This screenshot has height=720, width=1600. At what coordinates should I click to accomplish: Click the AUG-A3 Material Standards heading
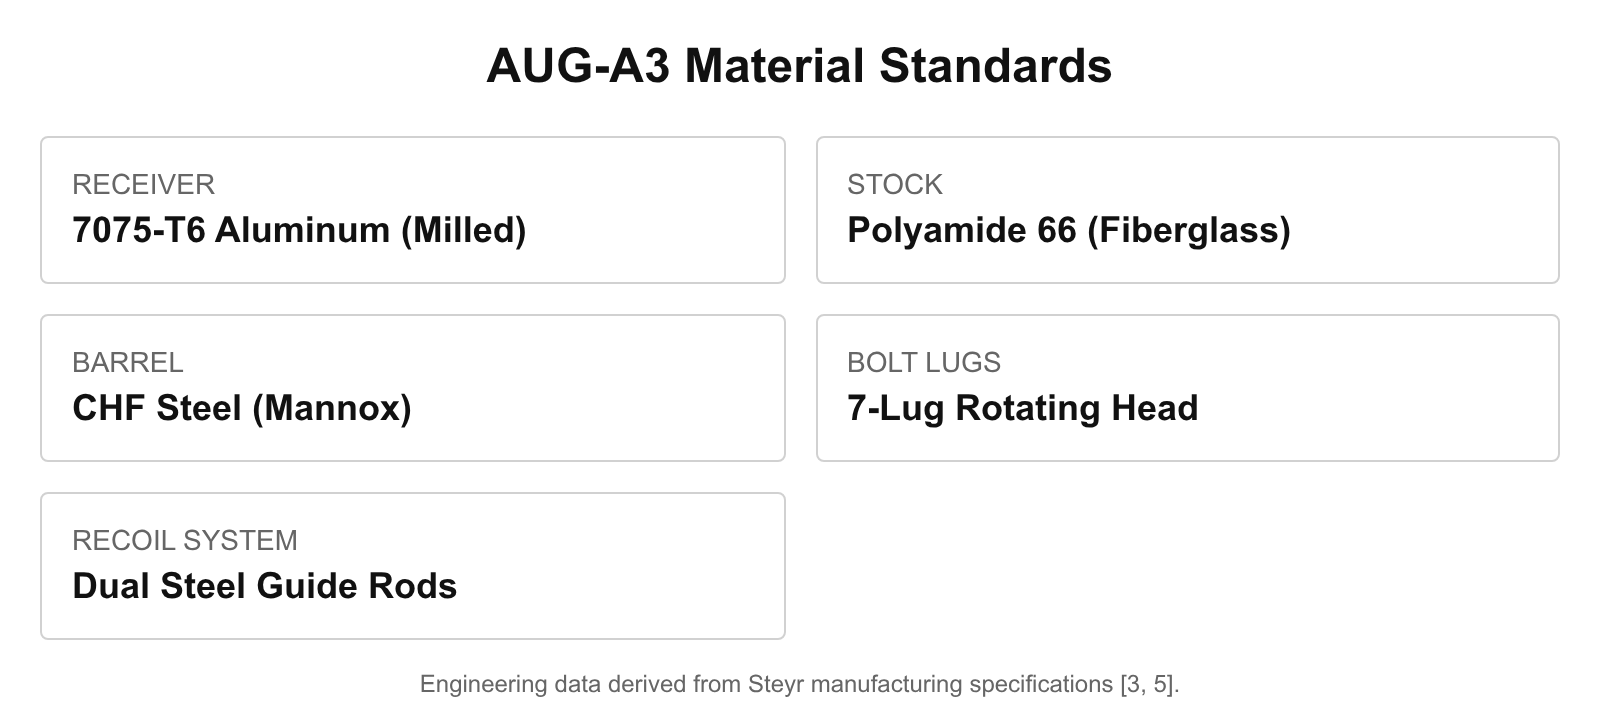point(799,66)
